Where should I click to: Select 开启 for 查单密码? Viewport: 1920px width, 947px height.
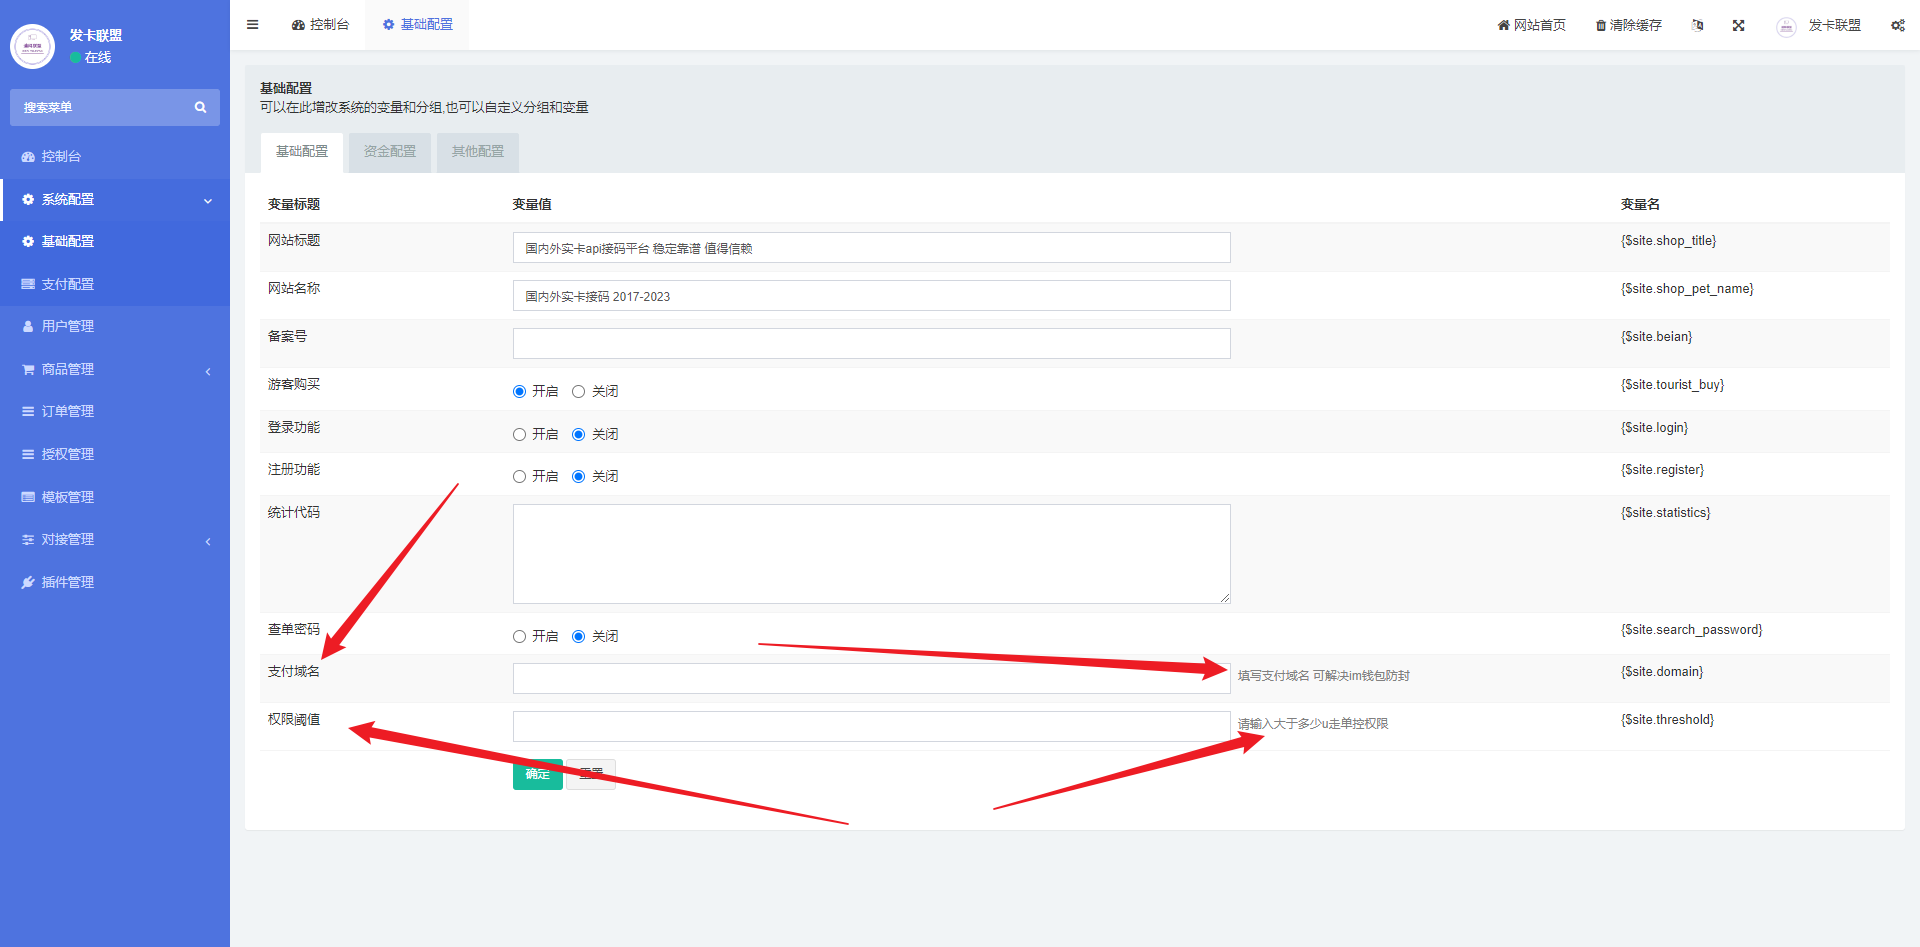coord(519,637)
